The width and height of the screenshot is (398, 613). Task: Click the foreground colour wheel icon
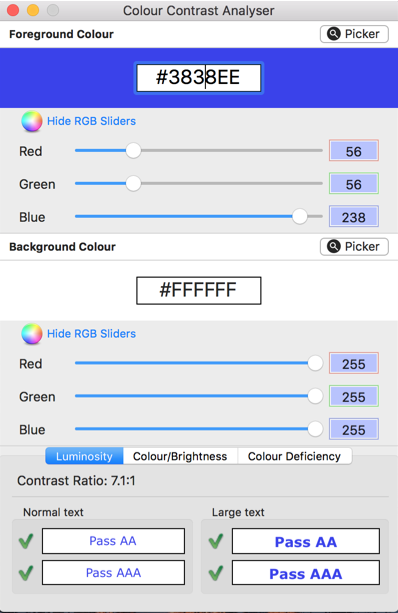[x=32, y=121]
